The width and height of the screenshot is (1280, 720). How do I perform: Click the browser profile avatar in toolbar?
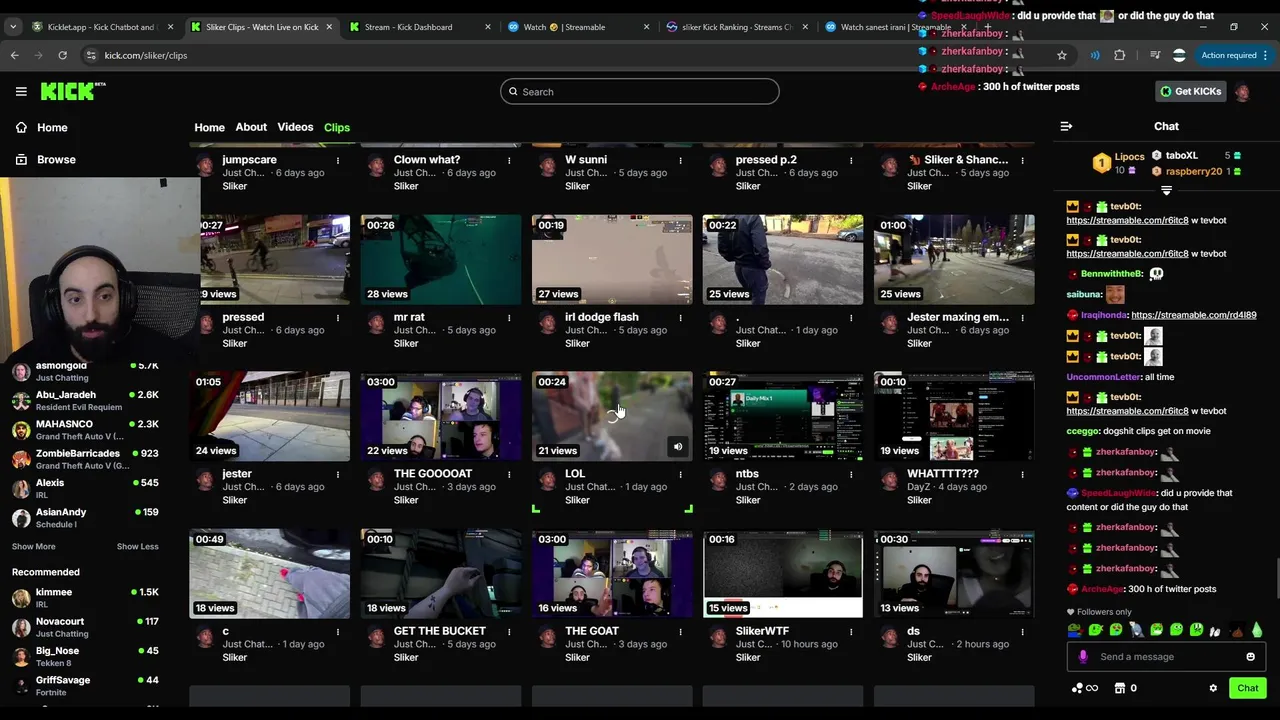1179,55
